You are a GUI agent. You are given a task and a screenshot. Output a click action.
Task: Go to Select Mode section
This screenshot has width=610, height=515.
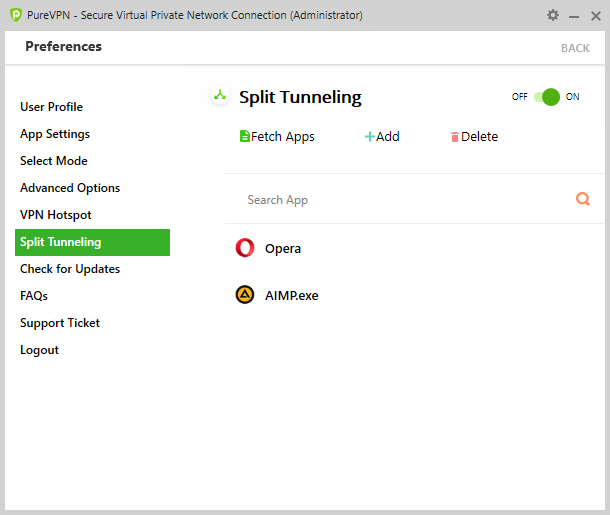click(54, 161)
